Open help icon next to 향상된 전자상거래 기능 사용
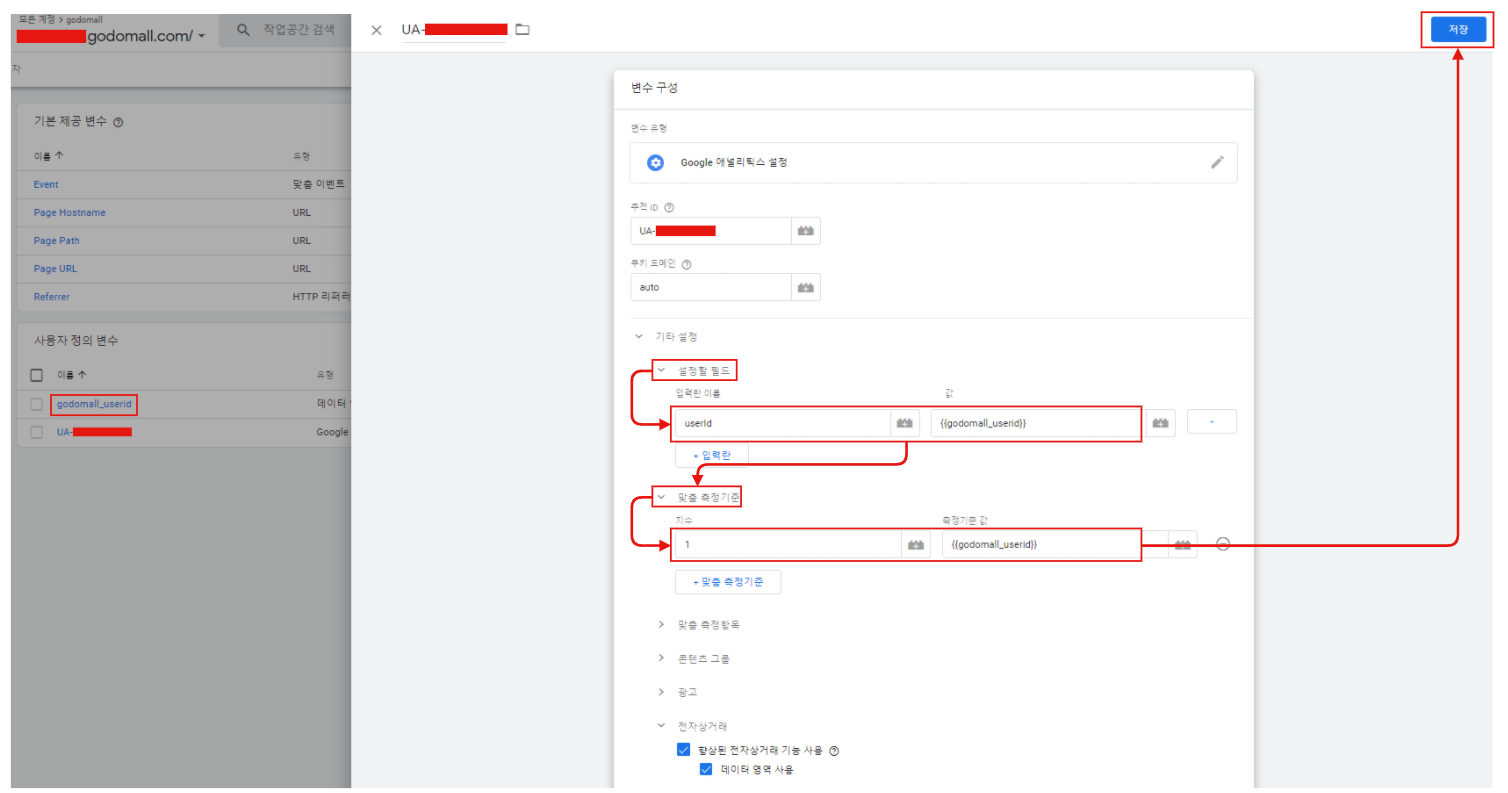Viewport: 1508px width, 793px height. [x=834, y=750]
